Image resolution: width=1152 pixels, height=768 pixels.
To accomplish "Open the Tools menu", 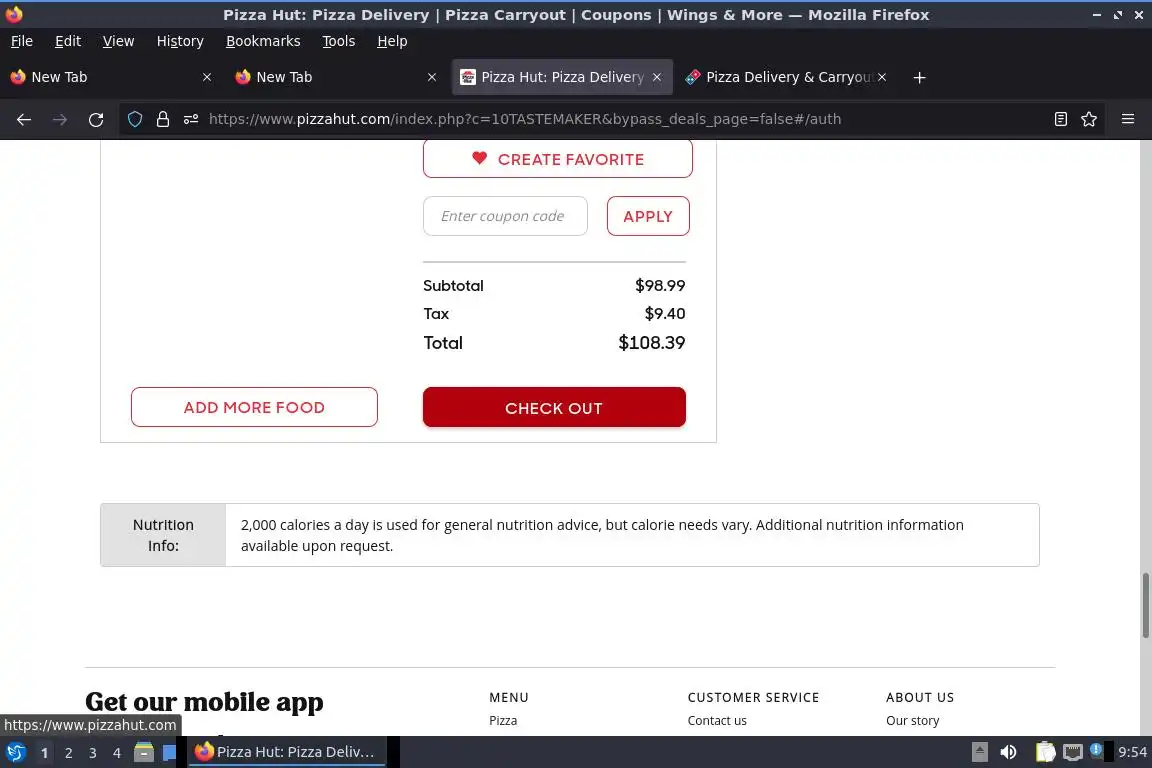I will (339, 41).
